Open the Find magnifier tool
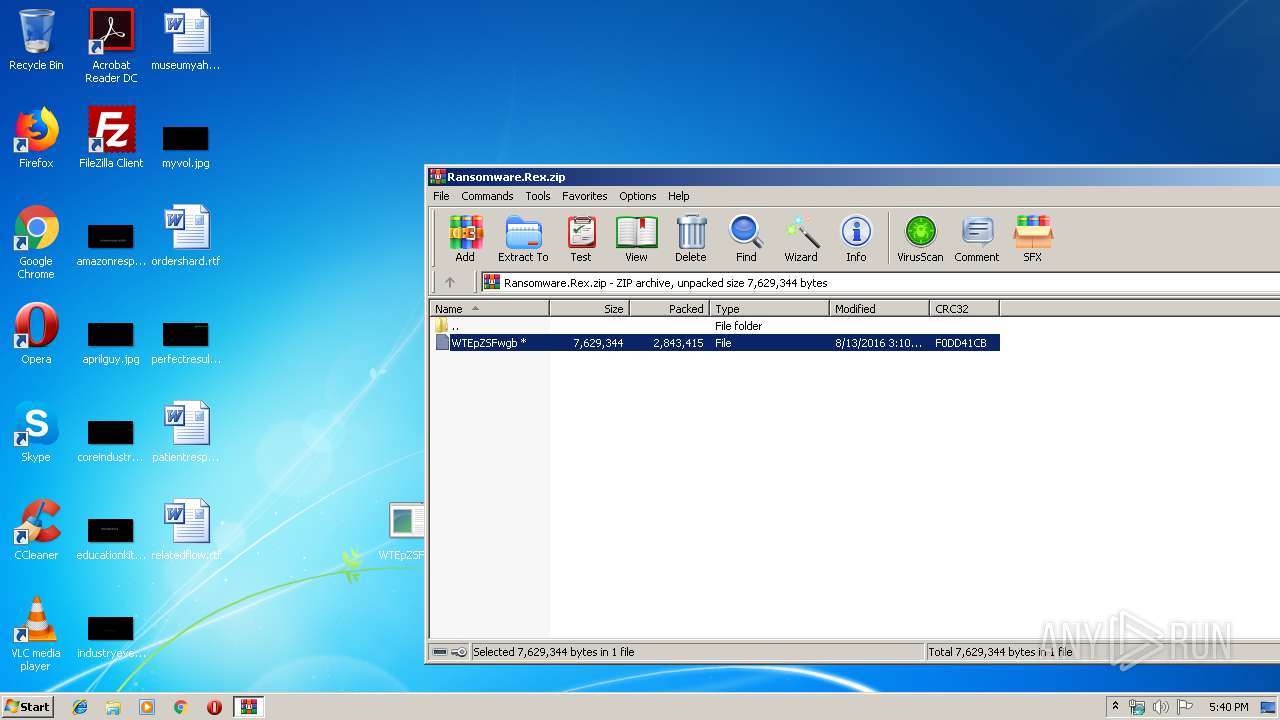This screenshot has height=720, width=1280. coord(746,239)
